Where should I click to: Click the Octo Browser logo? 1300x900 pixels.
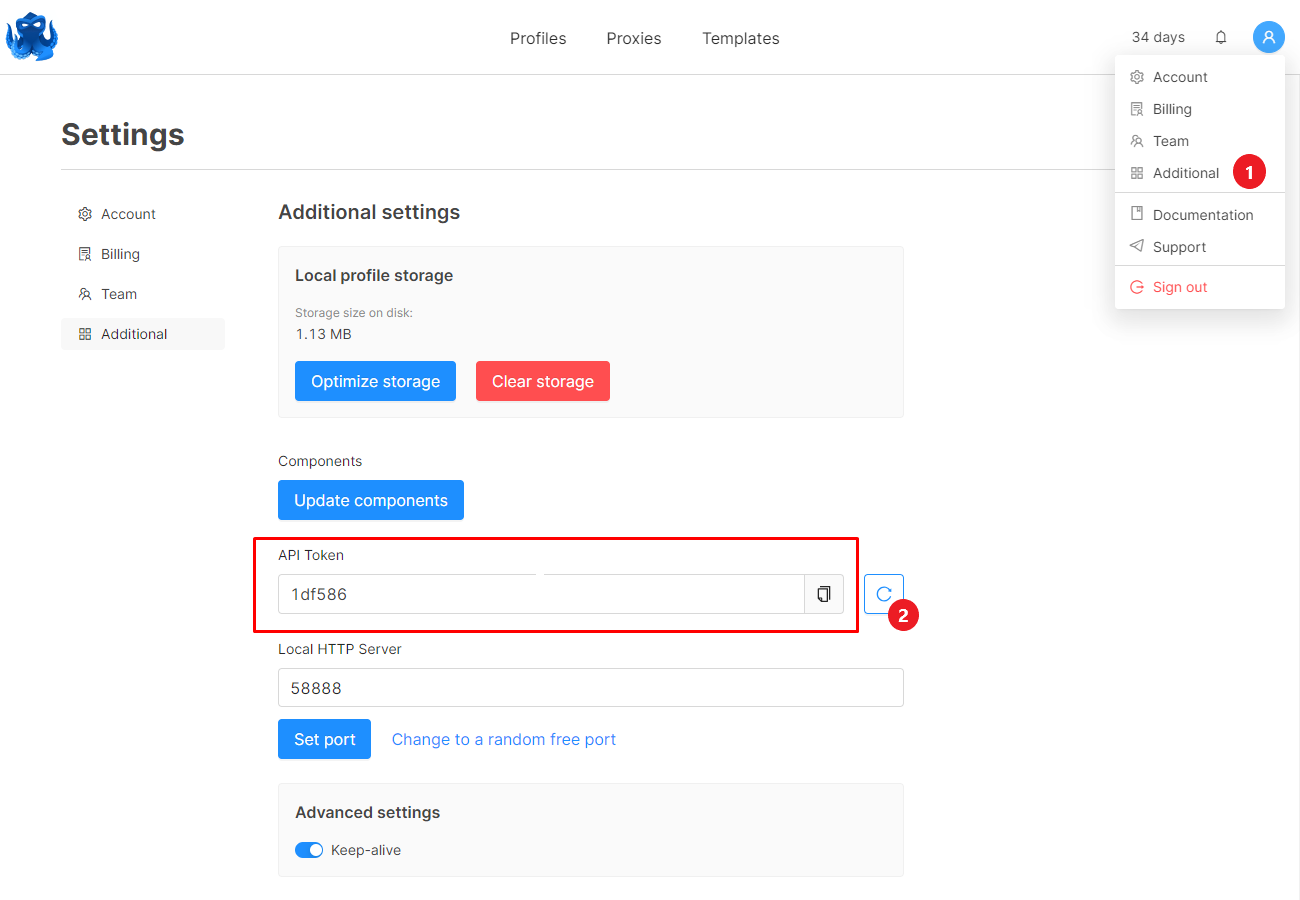(x=31, y=36)
